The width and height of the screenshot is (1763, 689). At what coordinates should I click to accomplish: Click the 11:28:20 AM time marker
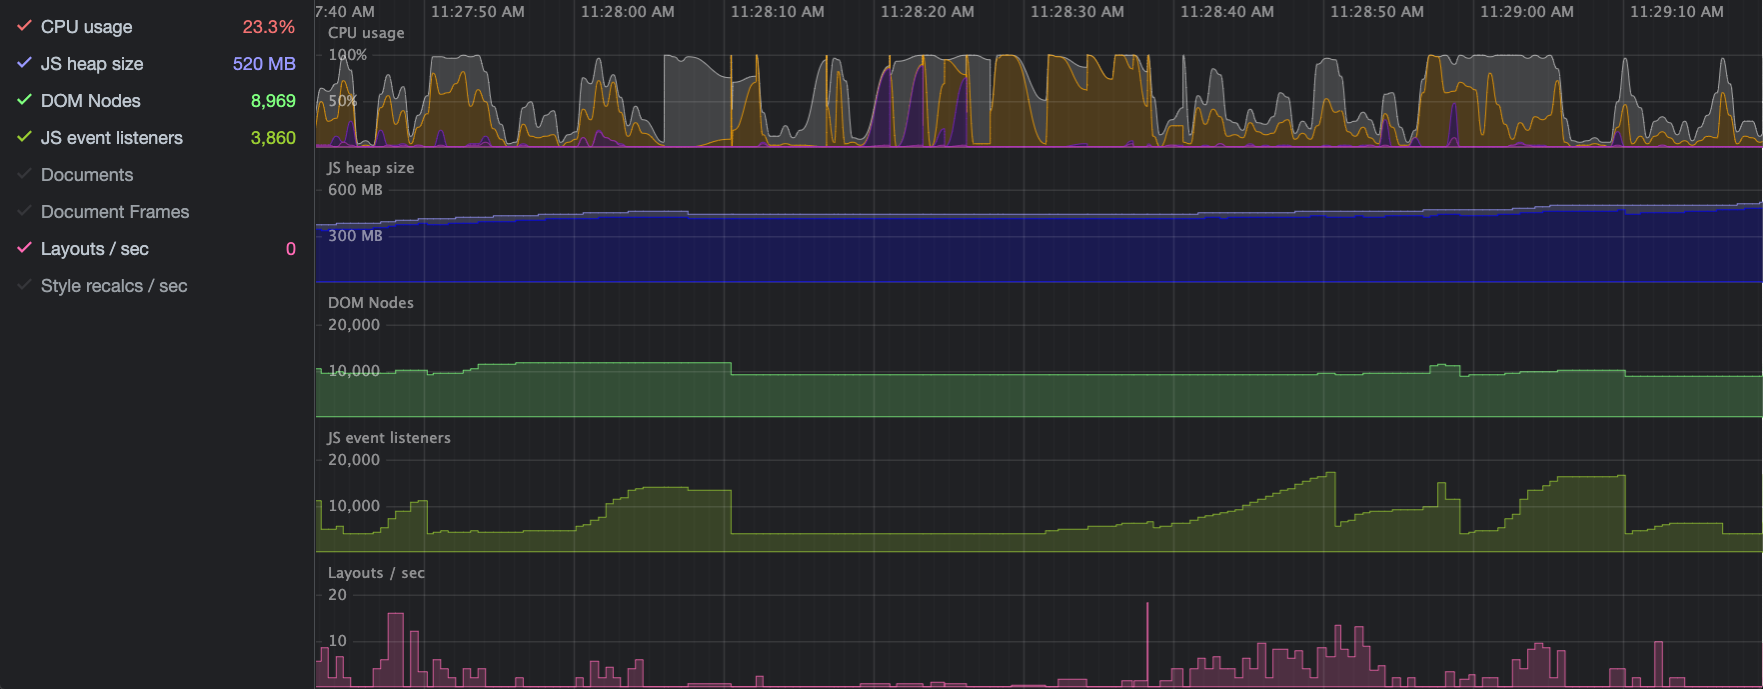click(x=928, y=12)
